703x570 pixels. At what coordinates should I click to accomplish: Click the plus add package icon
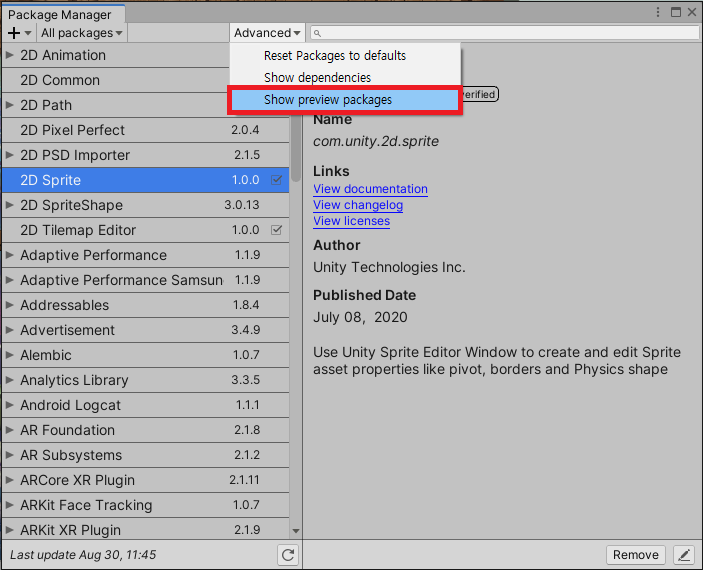click(14, 33)
